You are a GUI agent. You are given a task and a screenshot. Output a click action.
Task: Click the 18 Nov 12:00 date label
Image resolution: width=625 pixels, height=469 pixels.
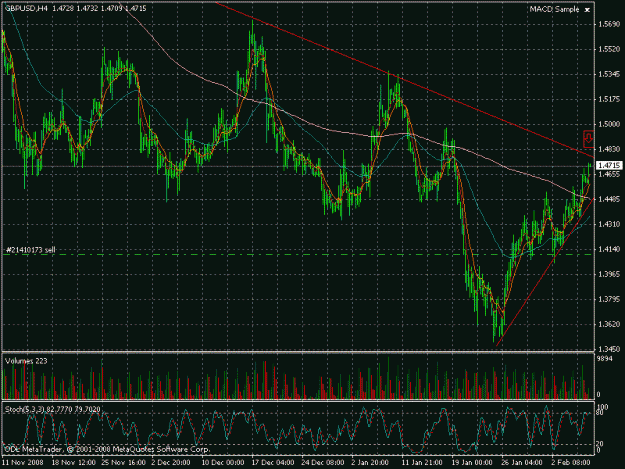(x=74, y=463)
